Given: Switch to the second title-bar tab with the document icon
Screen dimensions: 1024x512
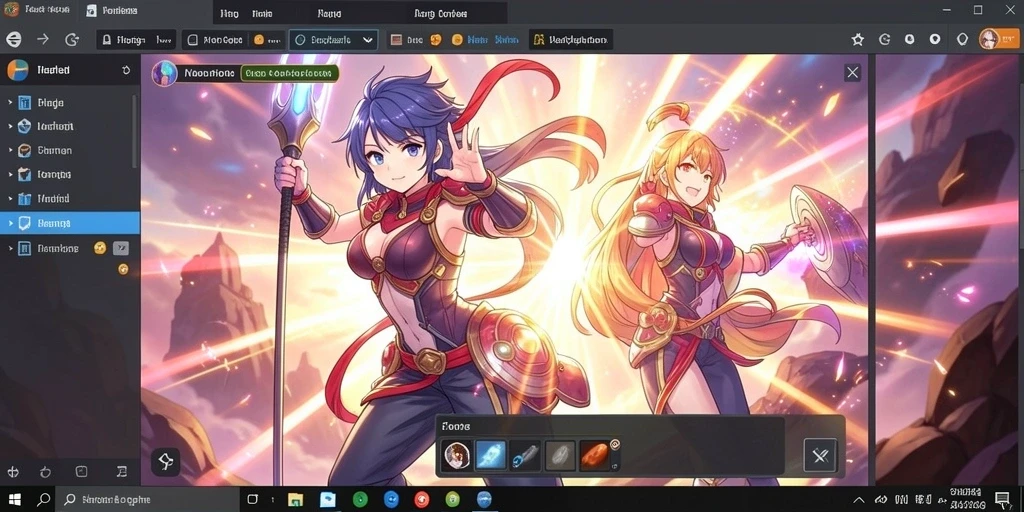Looking at the screenshot, I should pos(112,11).
